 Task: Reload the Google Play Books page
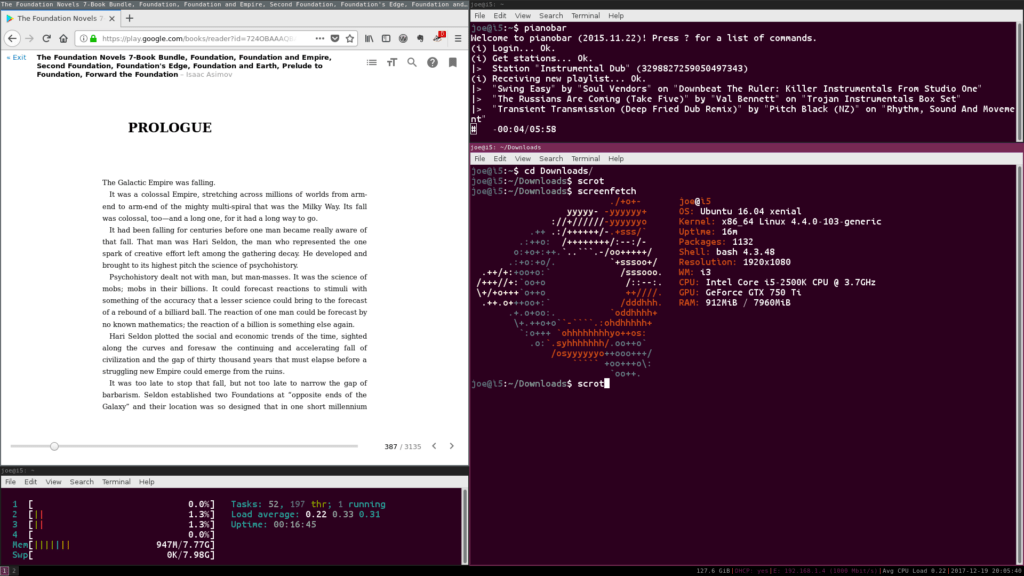[46, 39]
